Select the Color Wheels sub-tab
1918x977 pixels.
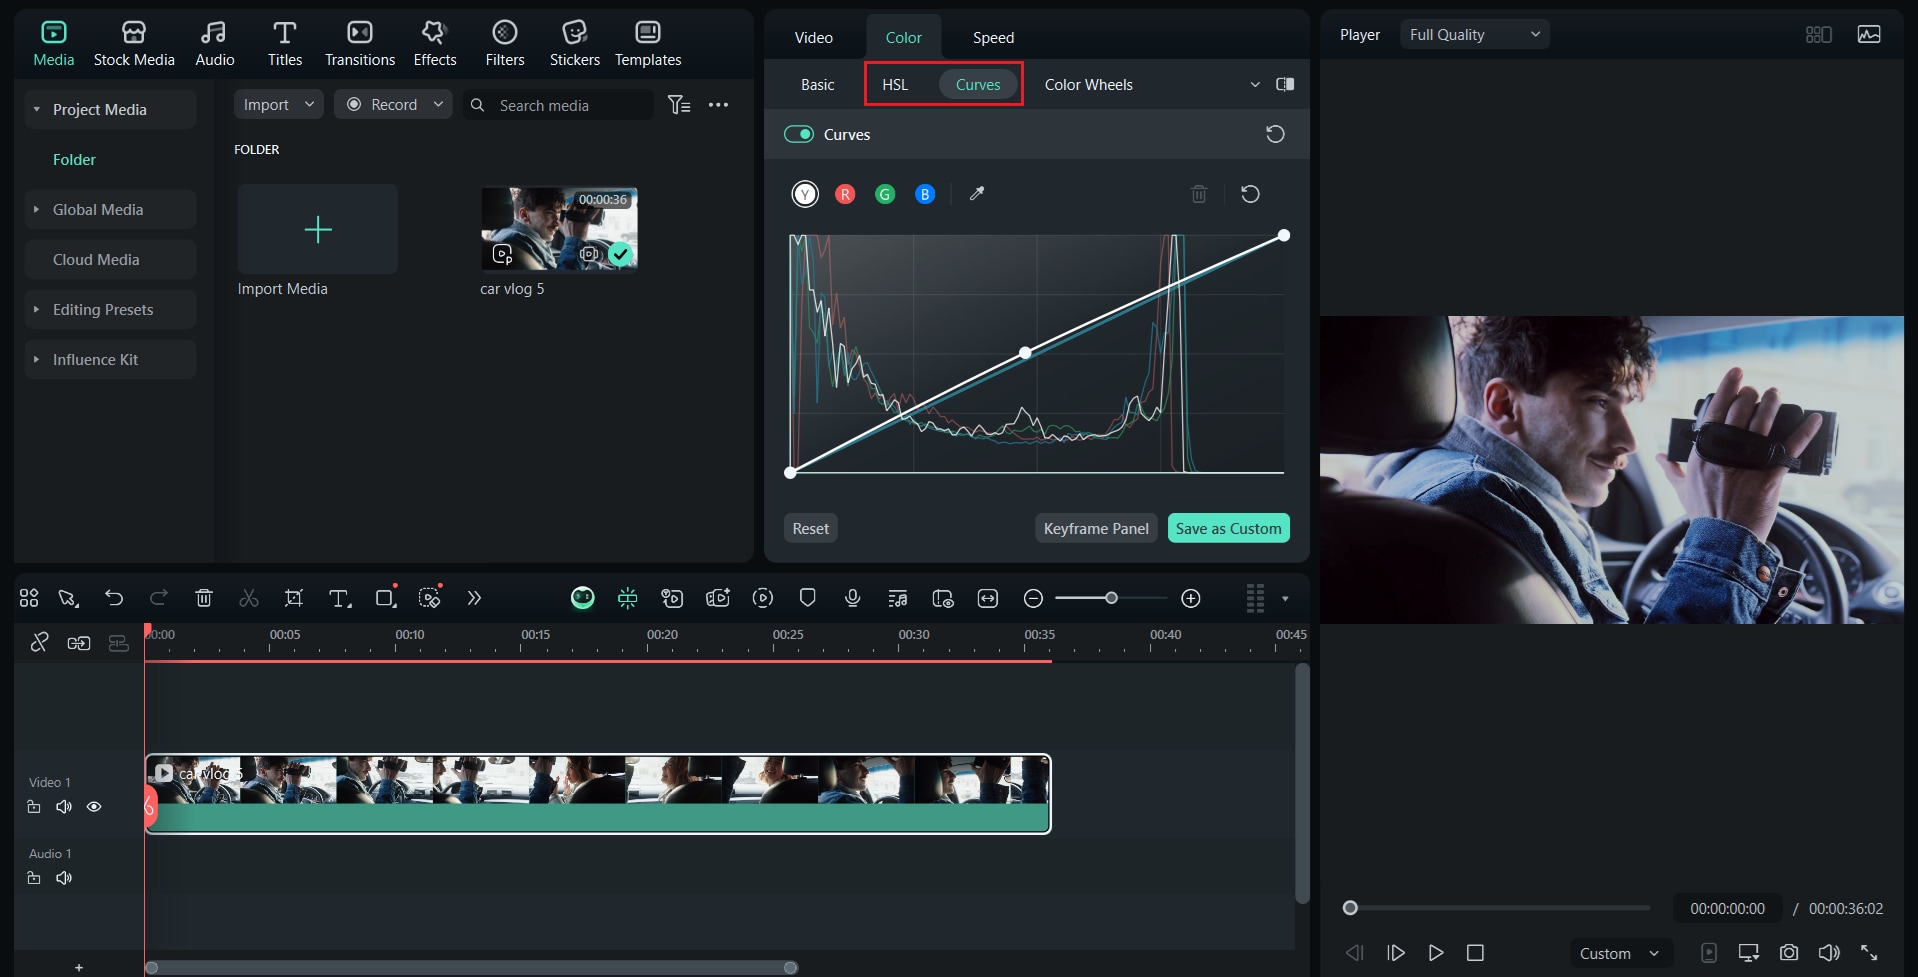point(1088,85)
